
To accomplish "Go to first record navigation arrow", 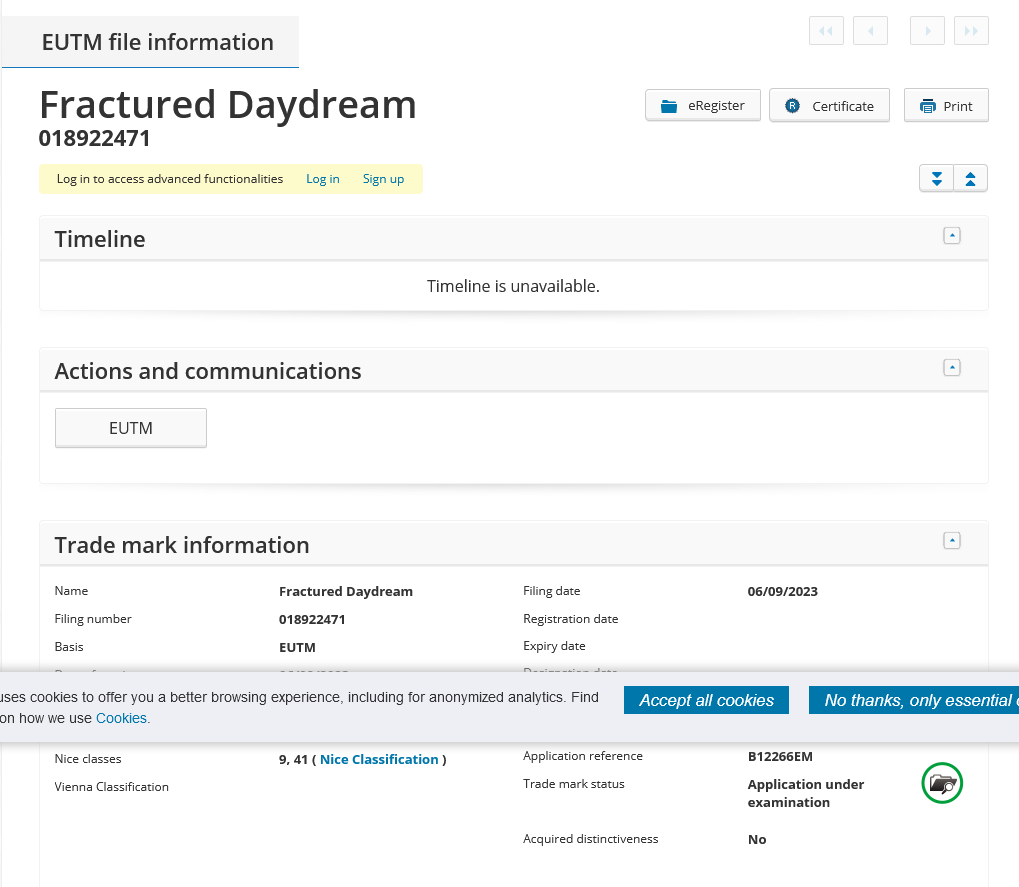I will (x=826, y=31).
